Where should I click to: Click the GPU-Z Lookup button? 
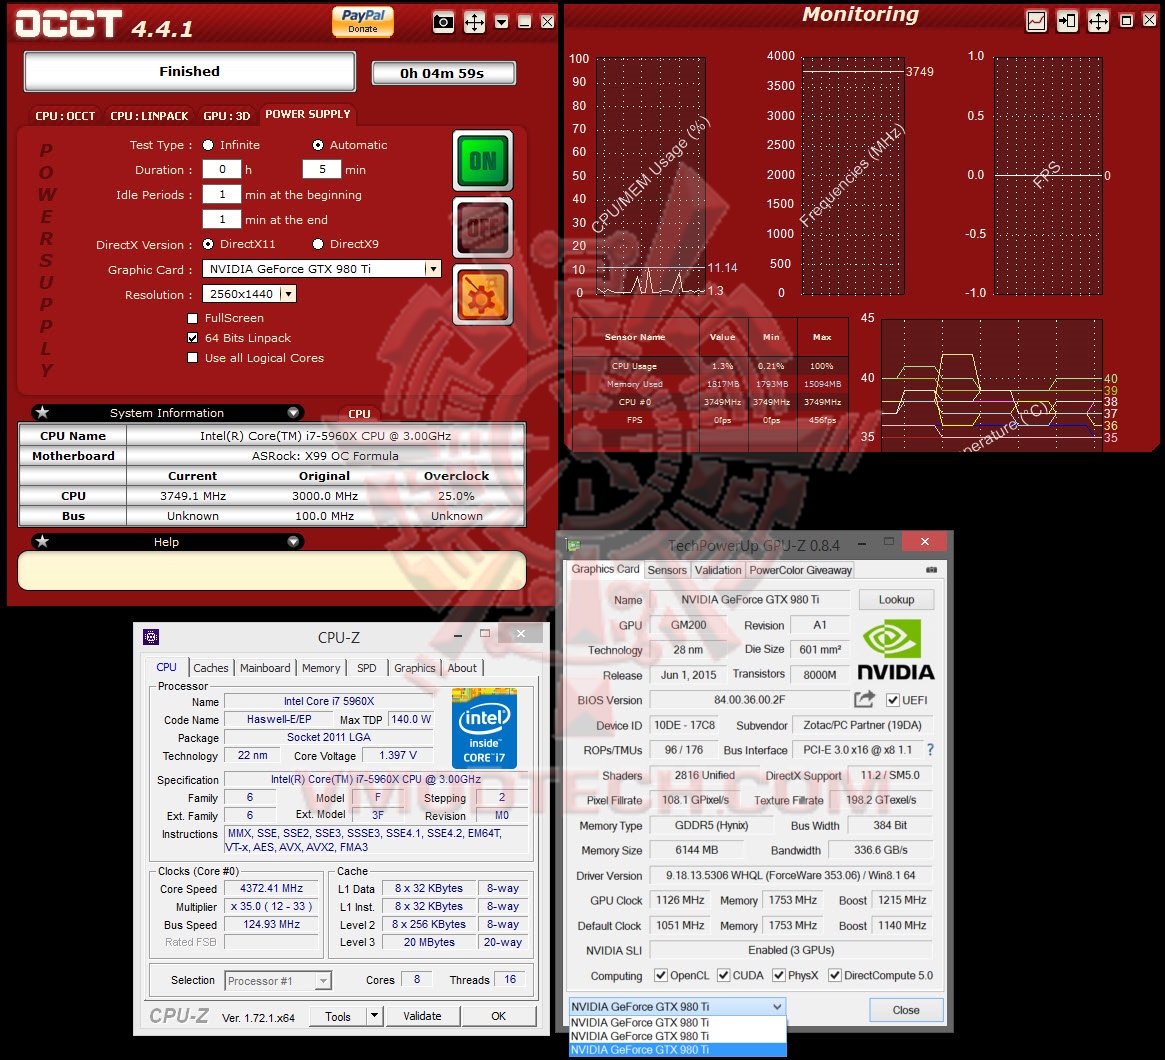pos(896,599)
